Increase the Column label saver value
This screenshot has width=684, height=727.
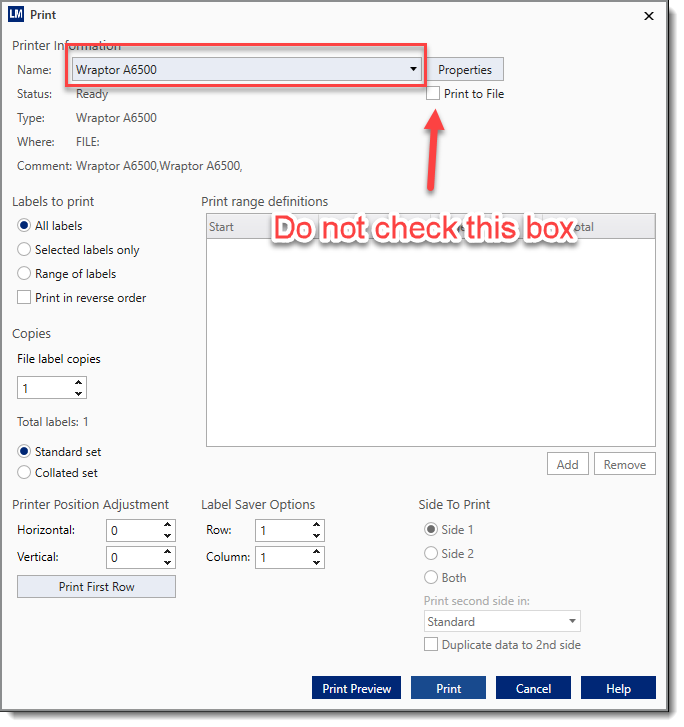pos(316,551)
